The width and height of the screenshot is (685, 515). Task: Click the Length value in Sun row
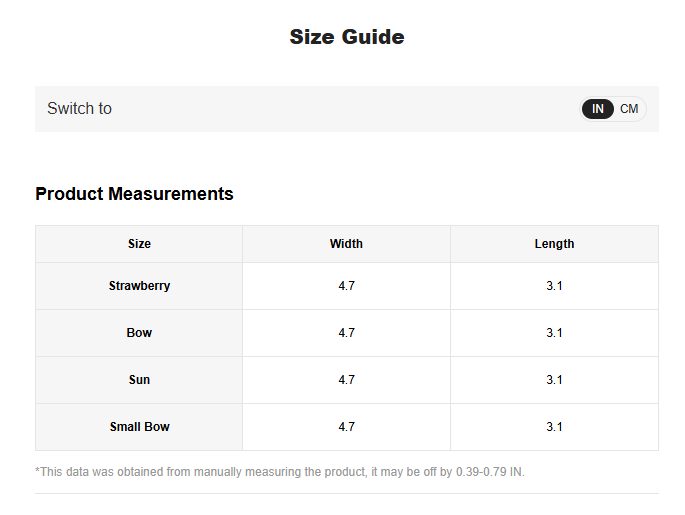point(554,380)
